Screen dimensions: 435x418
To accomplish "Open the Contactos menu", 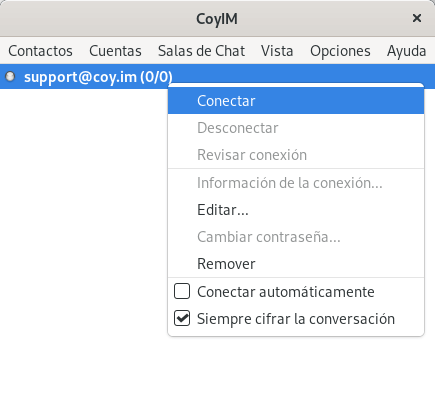I will pos(40,51).
